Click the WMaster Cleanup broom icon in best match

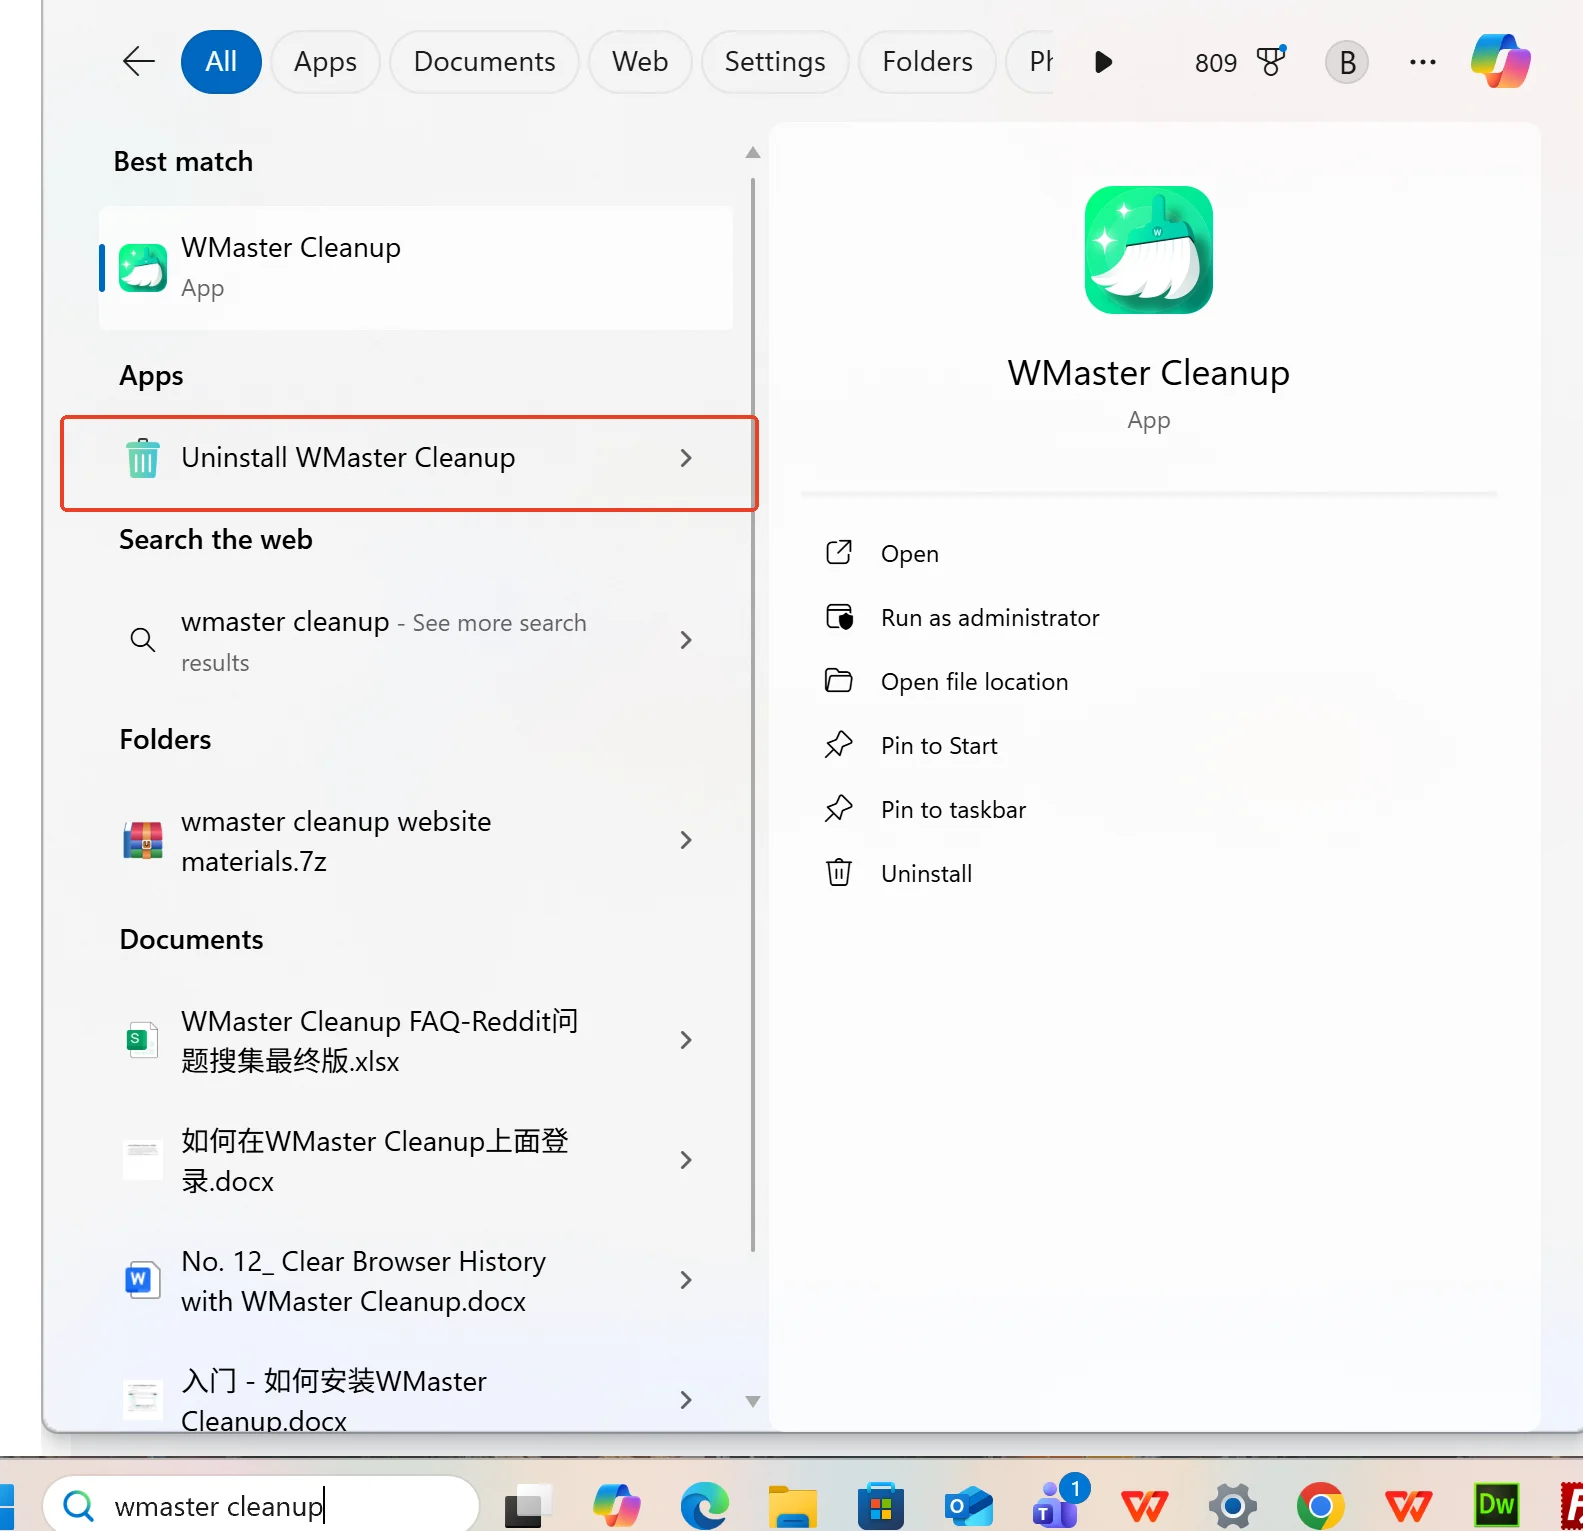pyautogui.click(x=143, y=268)
